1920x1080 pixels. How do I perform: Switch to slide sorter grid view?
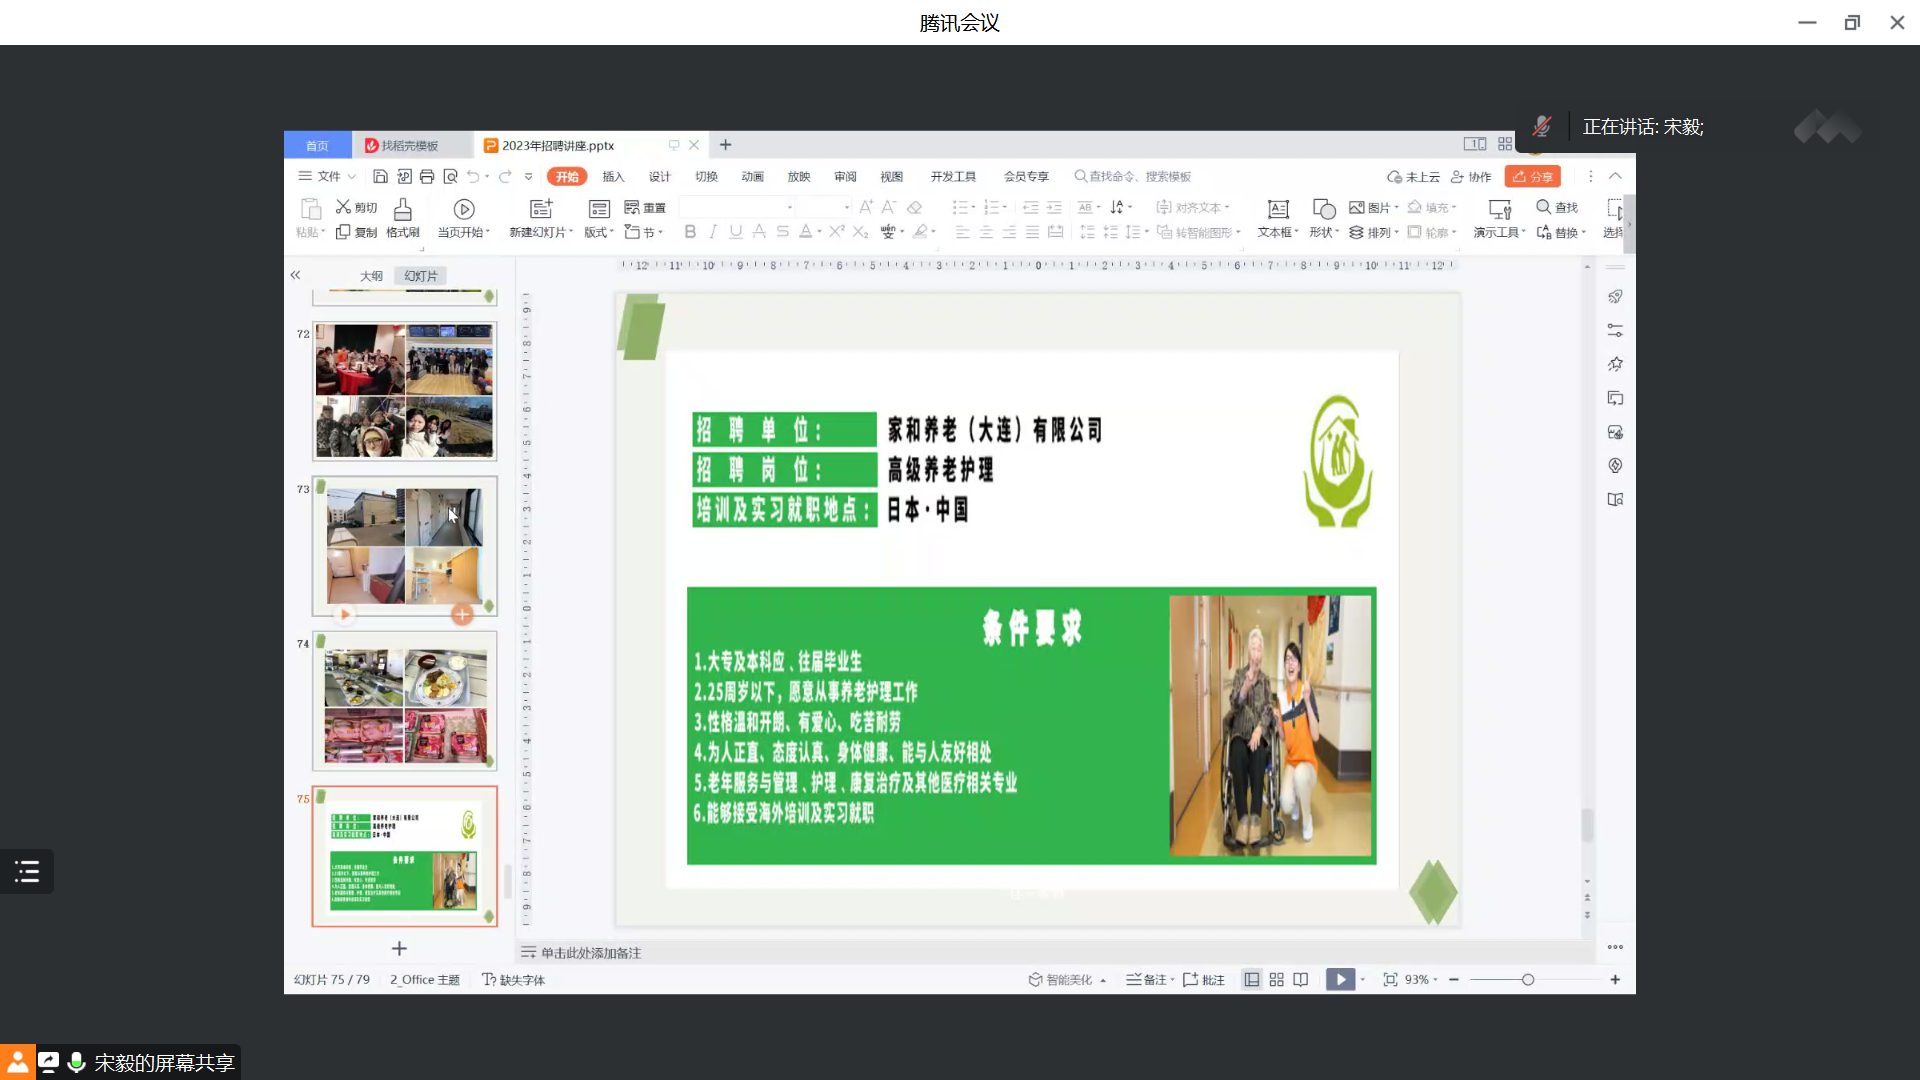pyautogui.click(x=1276, y=980)
